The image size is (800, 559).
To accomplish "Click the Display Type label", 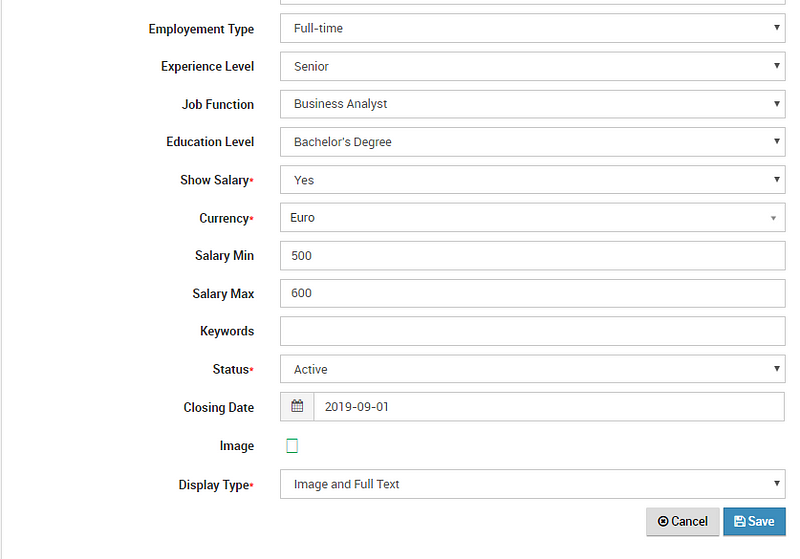I will [214, 485].
